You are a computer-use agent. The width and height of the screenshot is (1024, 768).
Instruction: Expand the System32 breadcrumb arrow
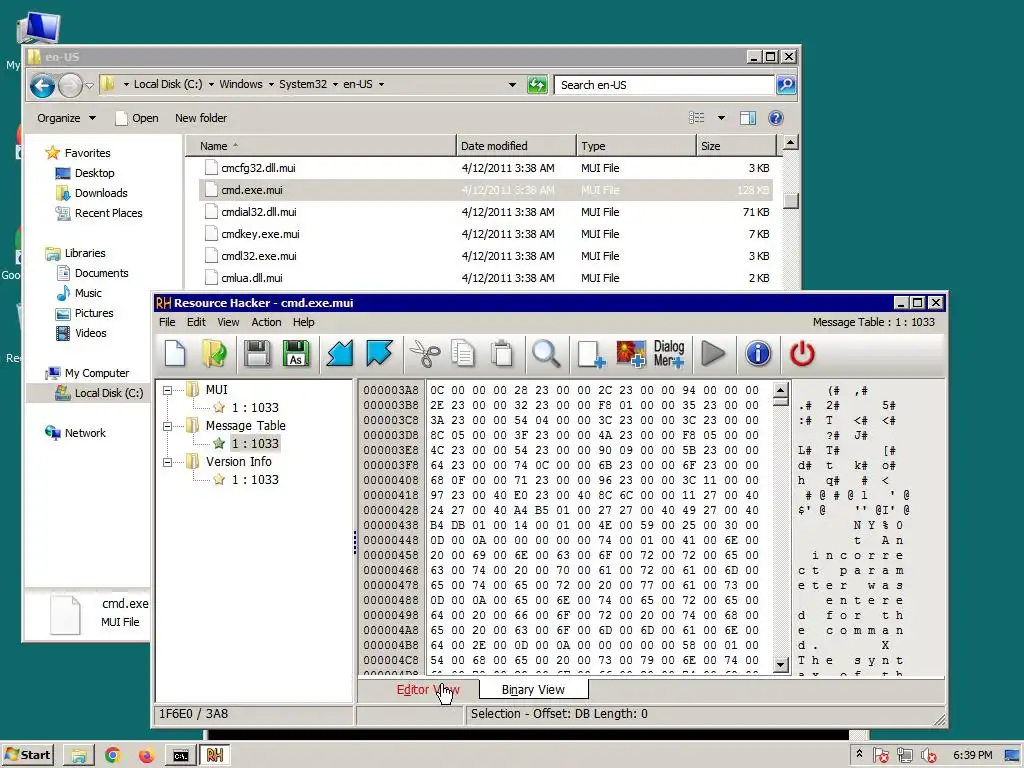click(335, 84)
